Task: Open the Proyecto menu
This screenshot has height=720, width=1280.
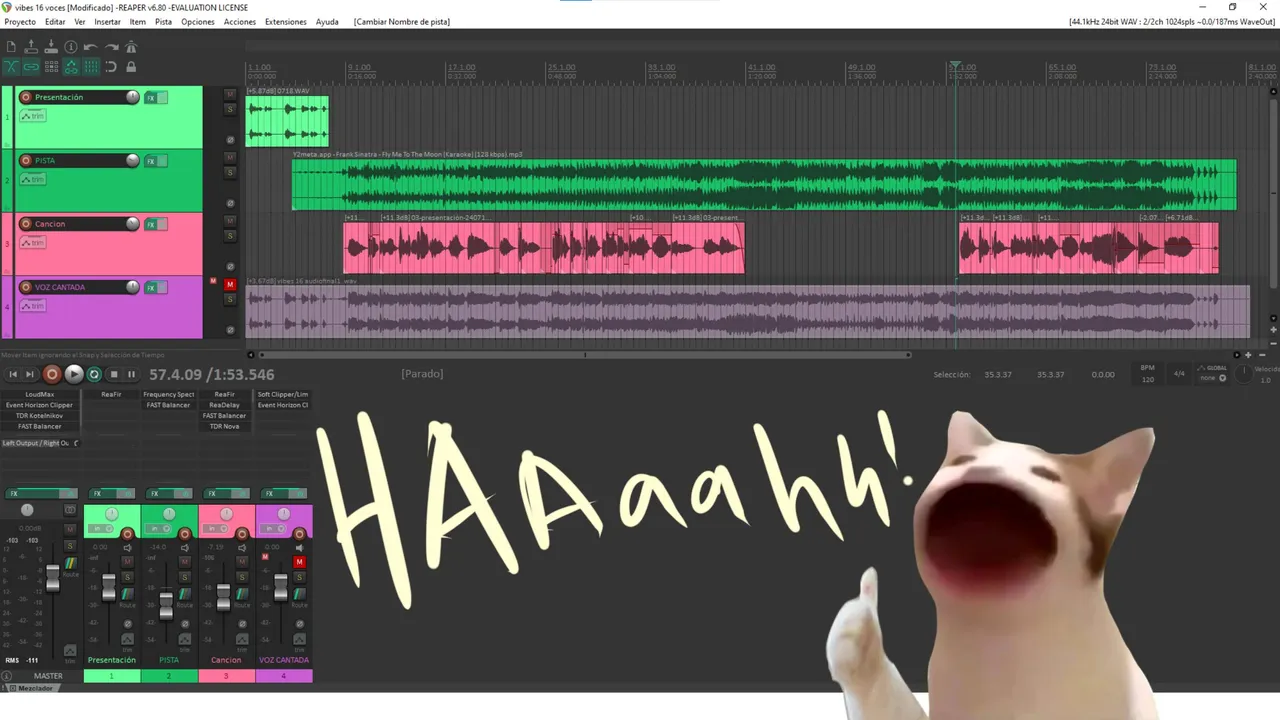Action: pos(20,22)
